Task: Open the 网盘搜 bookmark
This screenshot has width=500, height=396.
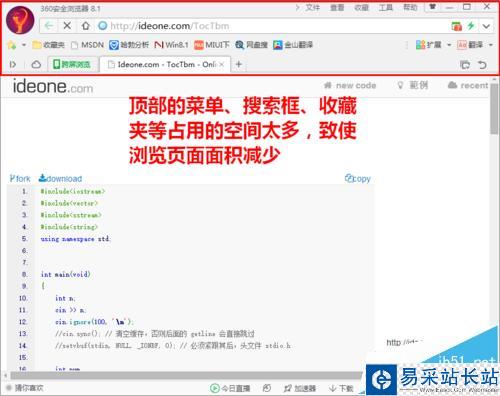Action: (251, 45)
